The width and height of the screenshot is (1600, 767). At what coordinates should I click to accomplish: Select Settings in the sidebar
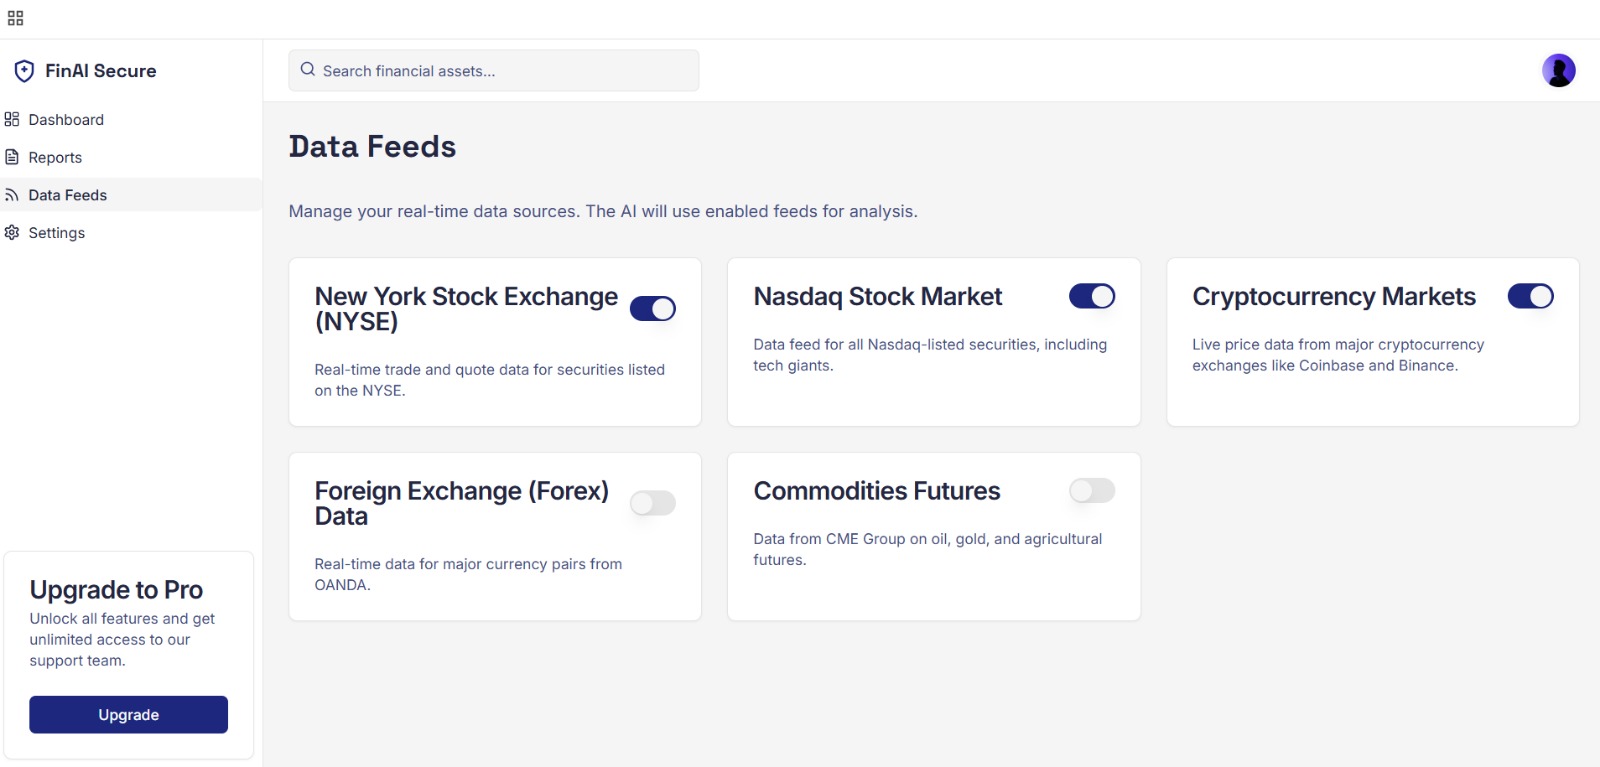point(57,233)
